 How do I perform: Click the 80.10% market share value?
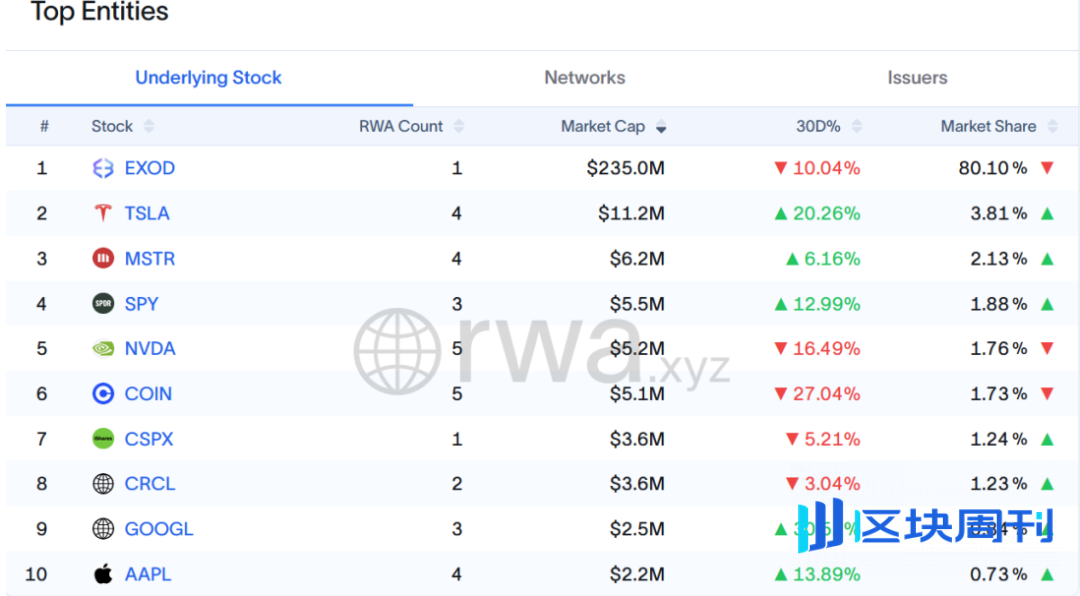pos(993,168)
